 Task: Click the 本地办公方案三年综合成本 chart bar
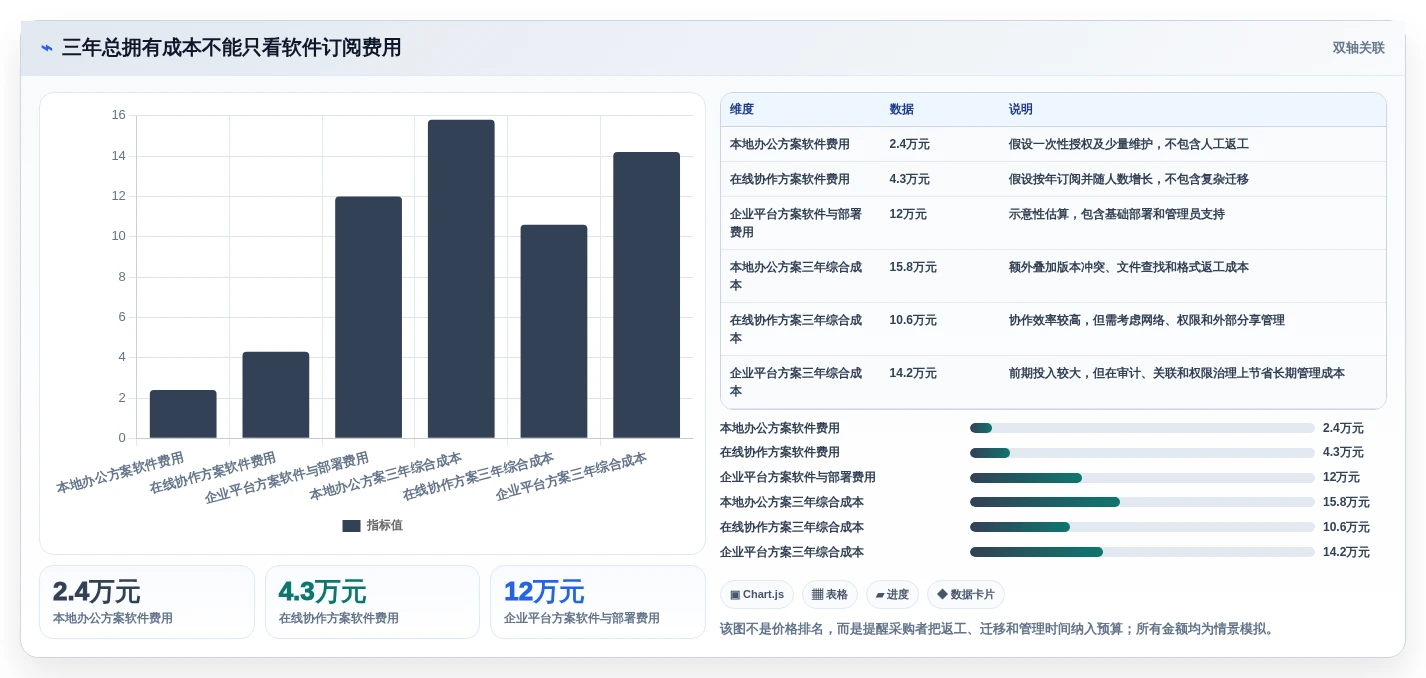[x=461, y=279]
